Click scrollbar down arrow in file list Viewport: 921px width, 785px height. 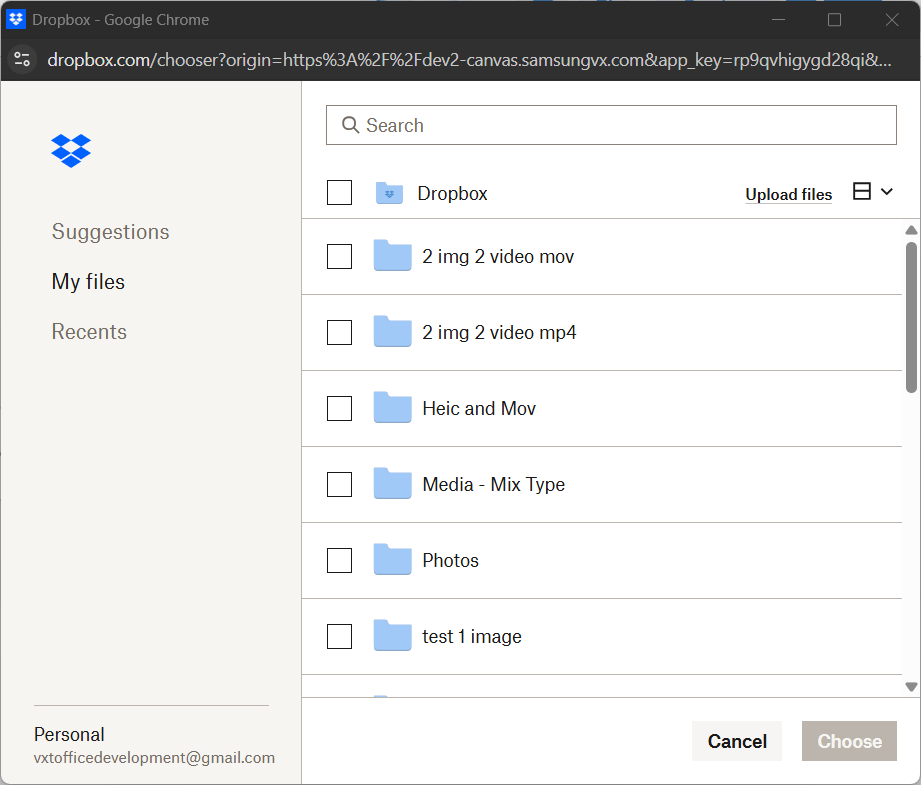tap(911, 686)
